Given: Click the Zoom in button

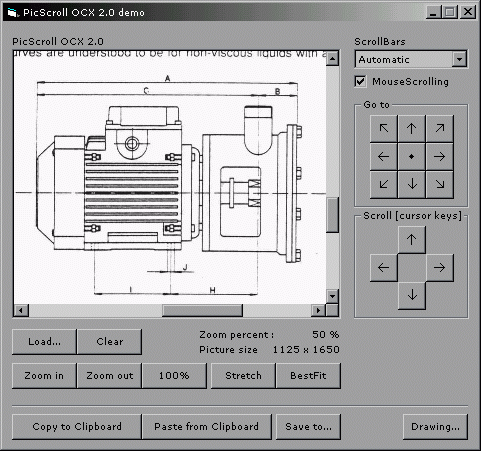Looking at the screenshot, I should point(44,376).
